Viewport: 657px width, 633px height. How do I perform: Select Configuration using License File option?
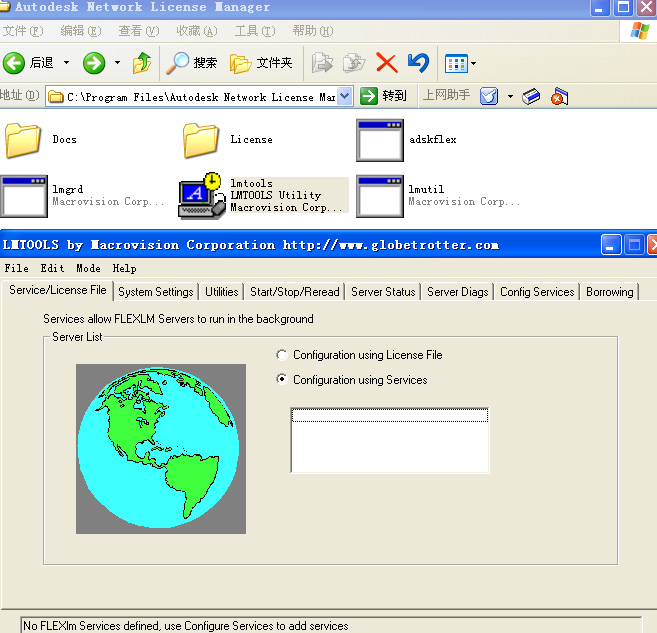pyautogui.click(x=282, y=355)
